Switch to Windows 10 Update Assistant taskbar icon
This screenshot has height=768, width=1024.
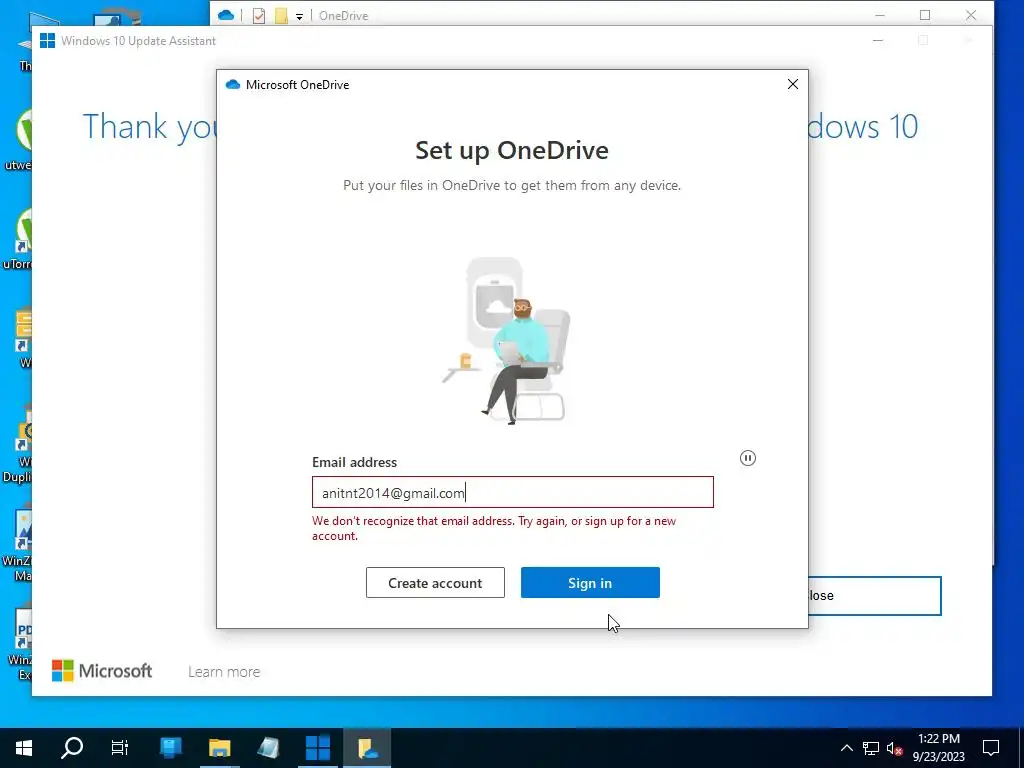point(318,748)
